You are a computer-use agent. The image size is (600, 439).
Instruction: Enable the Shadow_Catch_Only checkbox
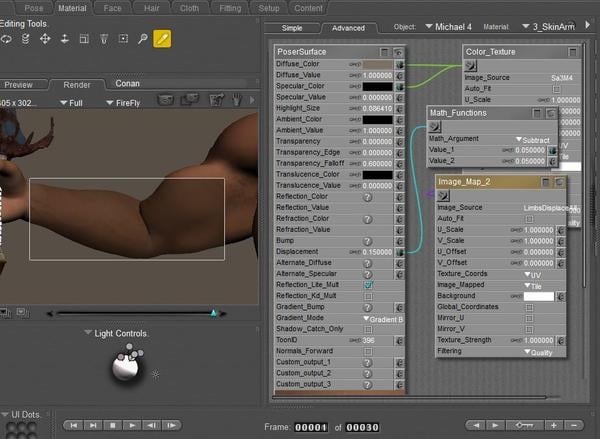(x=368, y=330)
